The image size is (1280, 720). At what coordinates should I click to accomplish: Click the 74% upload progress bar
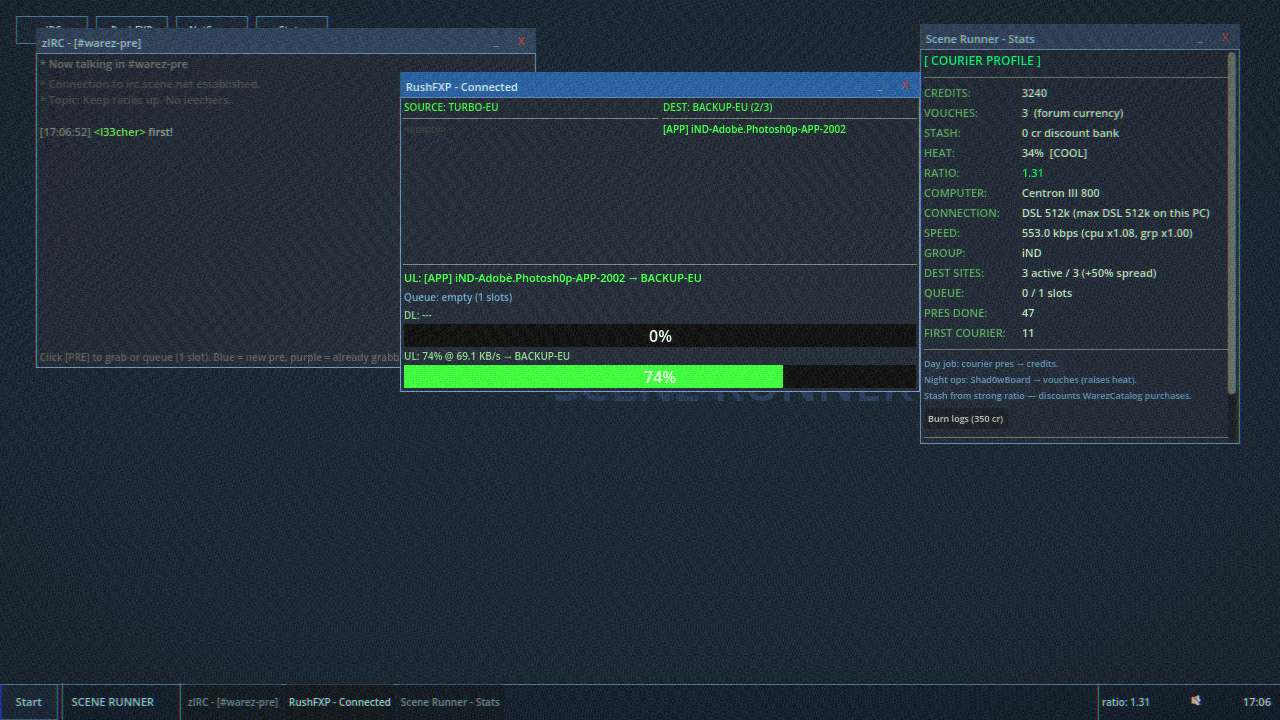[x=660, y=377]
